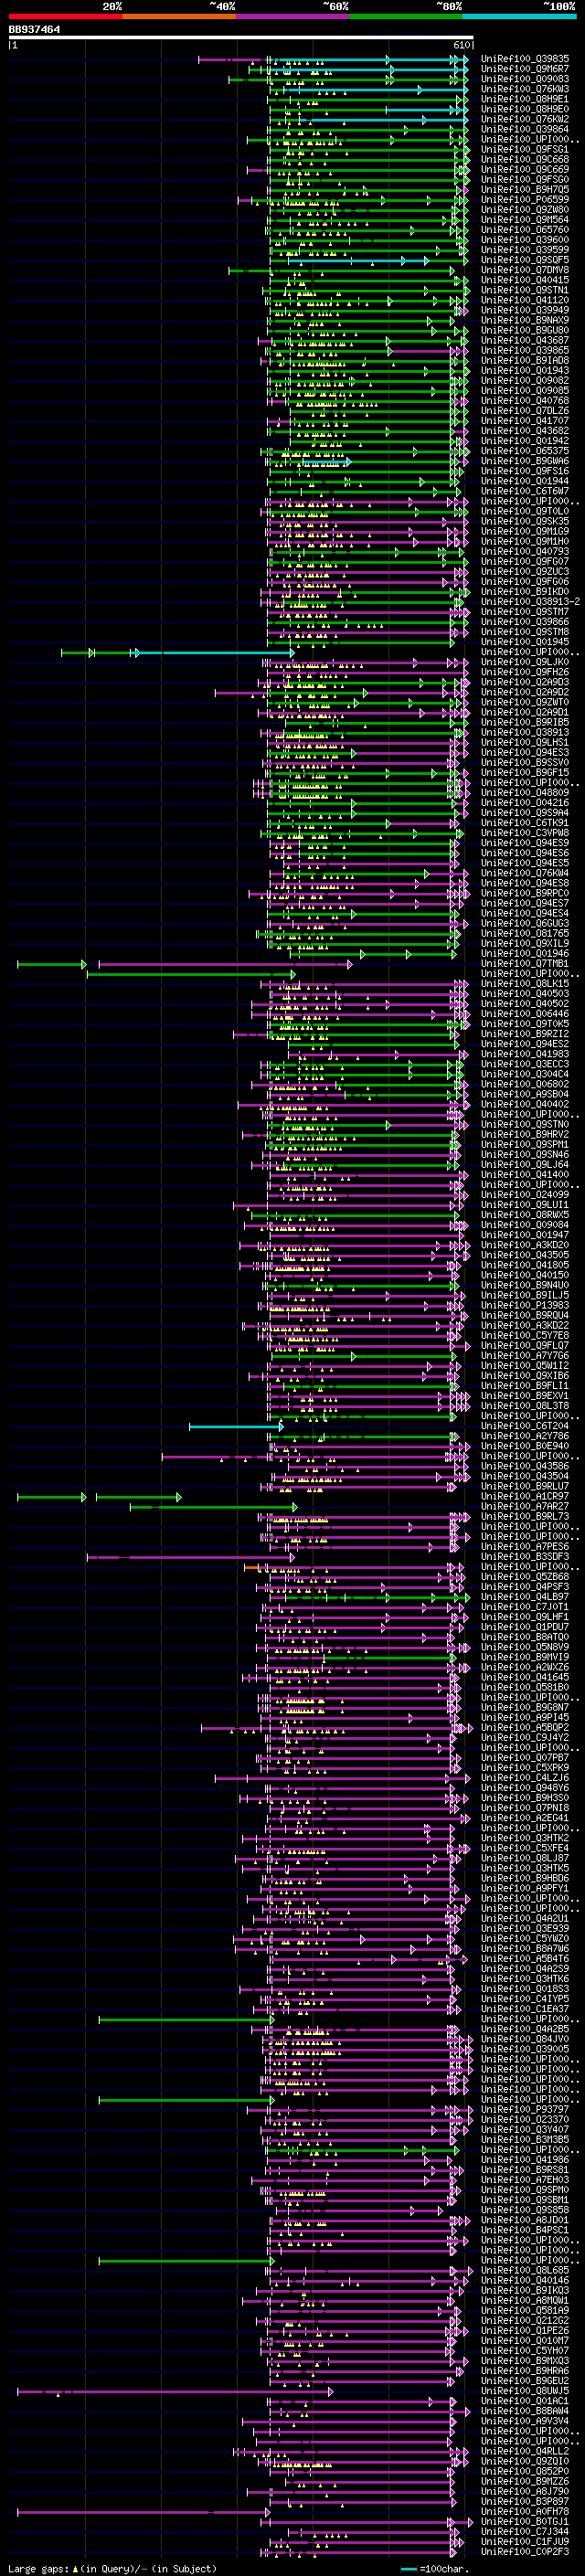Open hit UniRef100_Q9M6R7
This screenshot has height=2576, width=585.
[x=525, y=69]
